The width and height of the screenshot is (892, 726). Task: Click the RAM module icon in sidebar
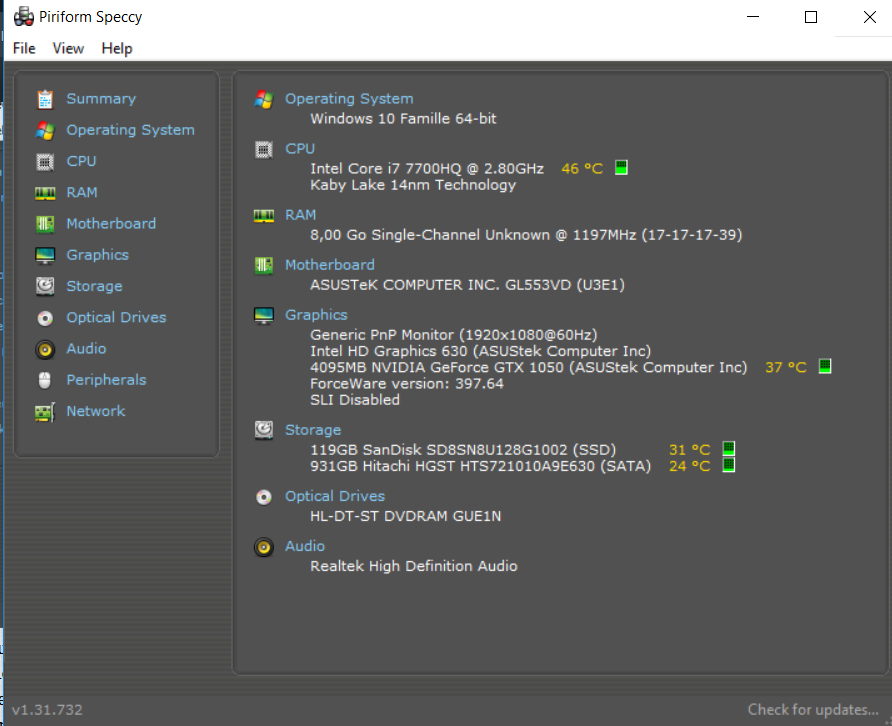45,193
